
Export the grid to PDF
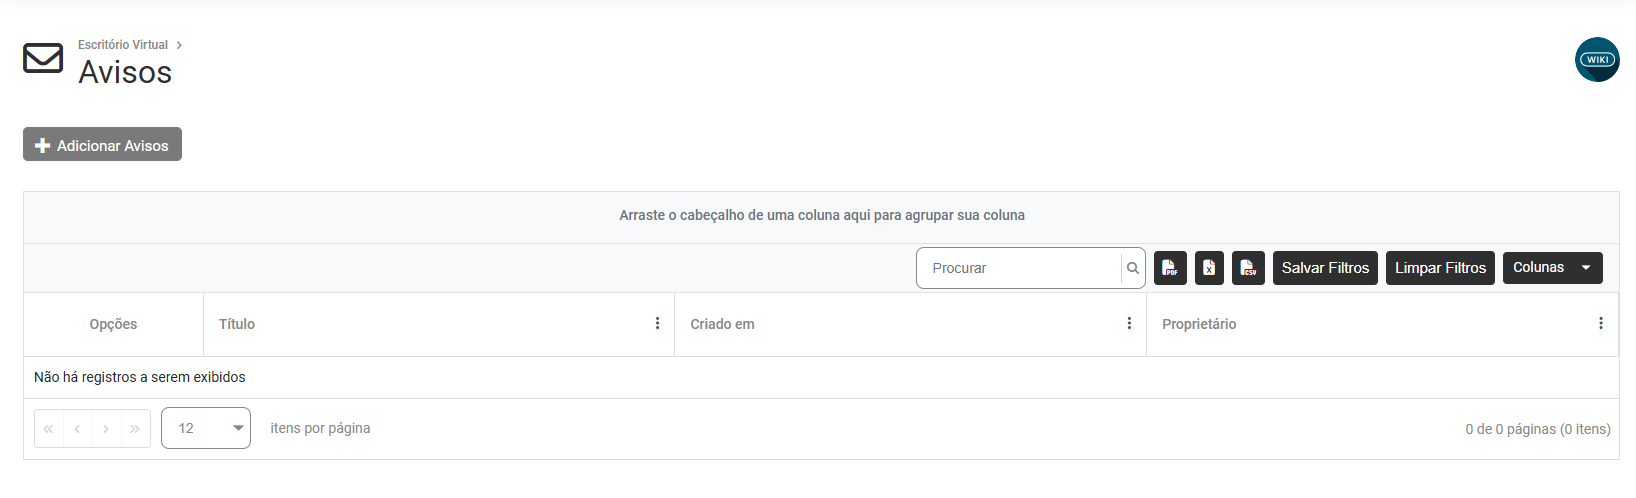[1170, 268]
